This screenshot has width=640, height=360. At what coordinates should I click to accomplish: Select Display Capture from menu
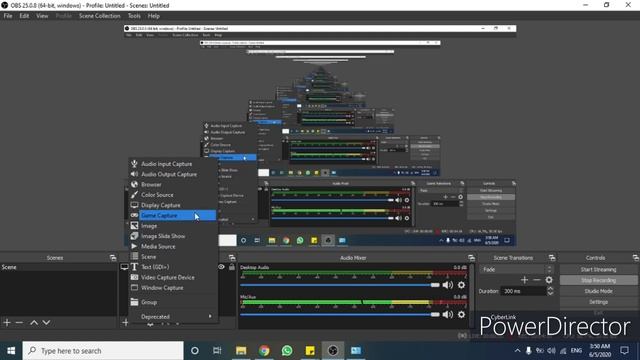tap(173, 205)
